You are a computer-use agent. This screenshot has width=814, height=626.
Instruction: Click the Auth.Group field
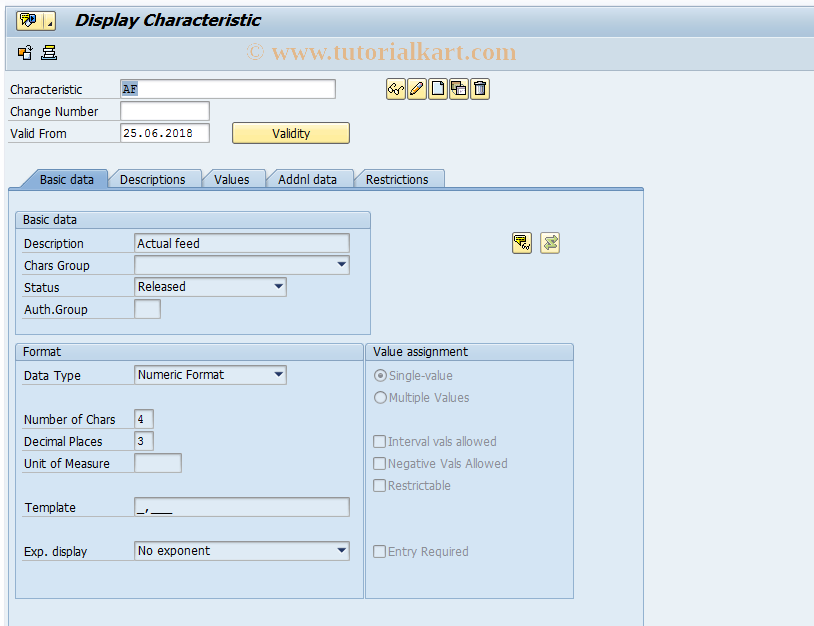click(147, 309)
